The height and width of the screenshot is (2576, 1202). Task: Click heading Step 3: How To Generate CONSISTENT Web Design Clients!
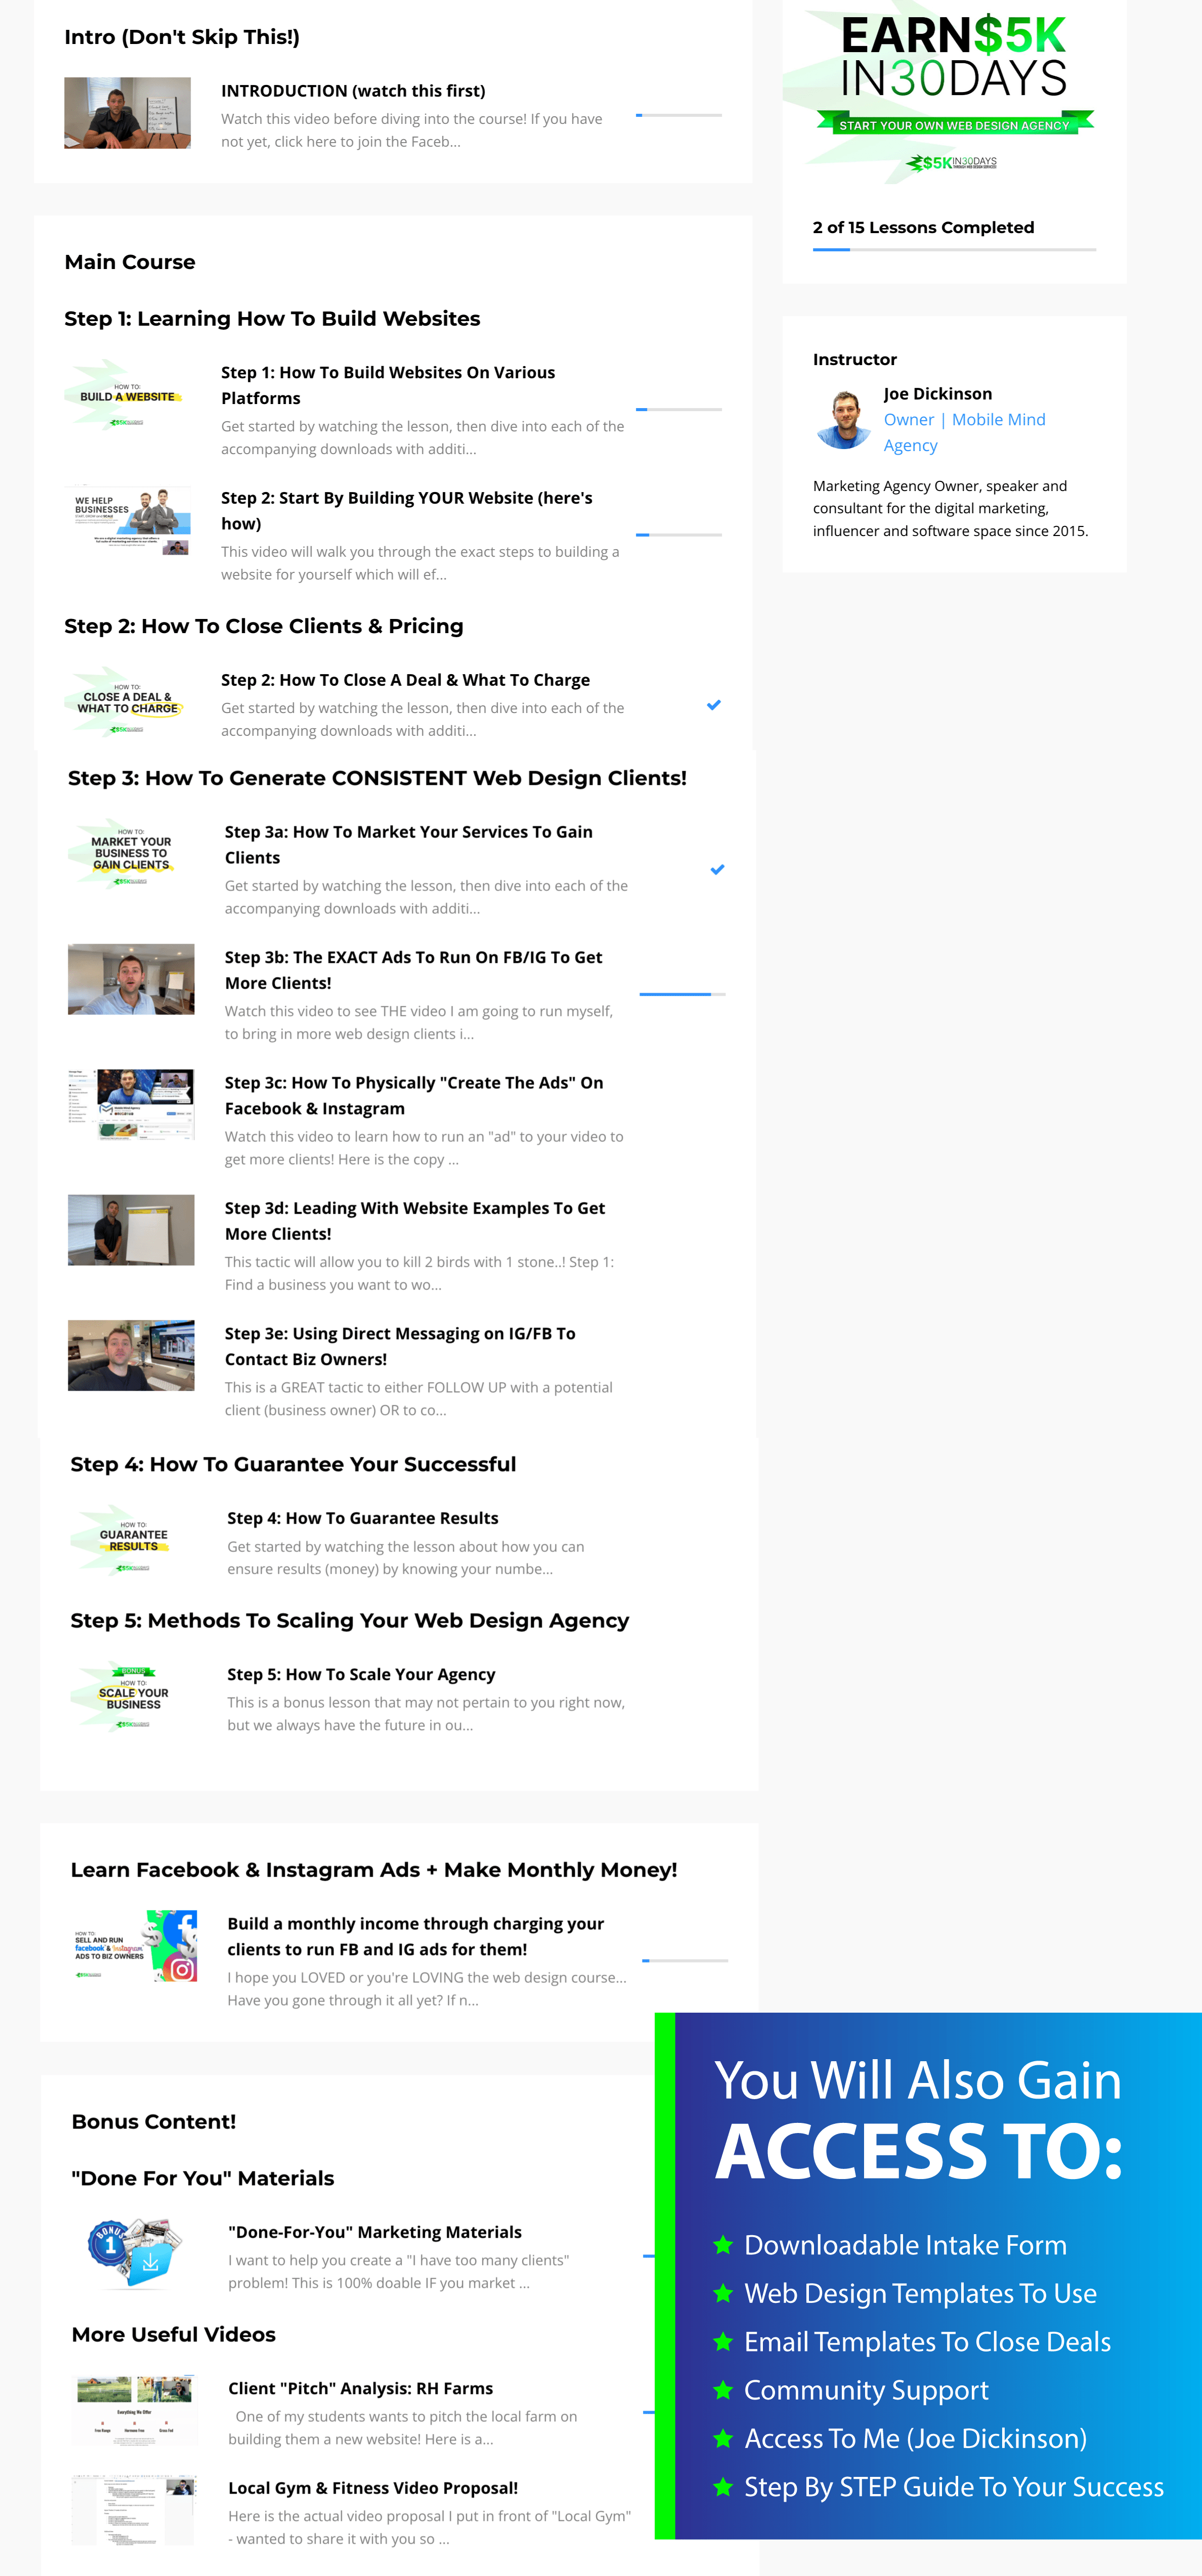tap(377, 778)
